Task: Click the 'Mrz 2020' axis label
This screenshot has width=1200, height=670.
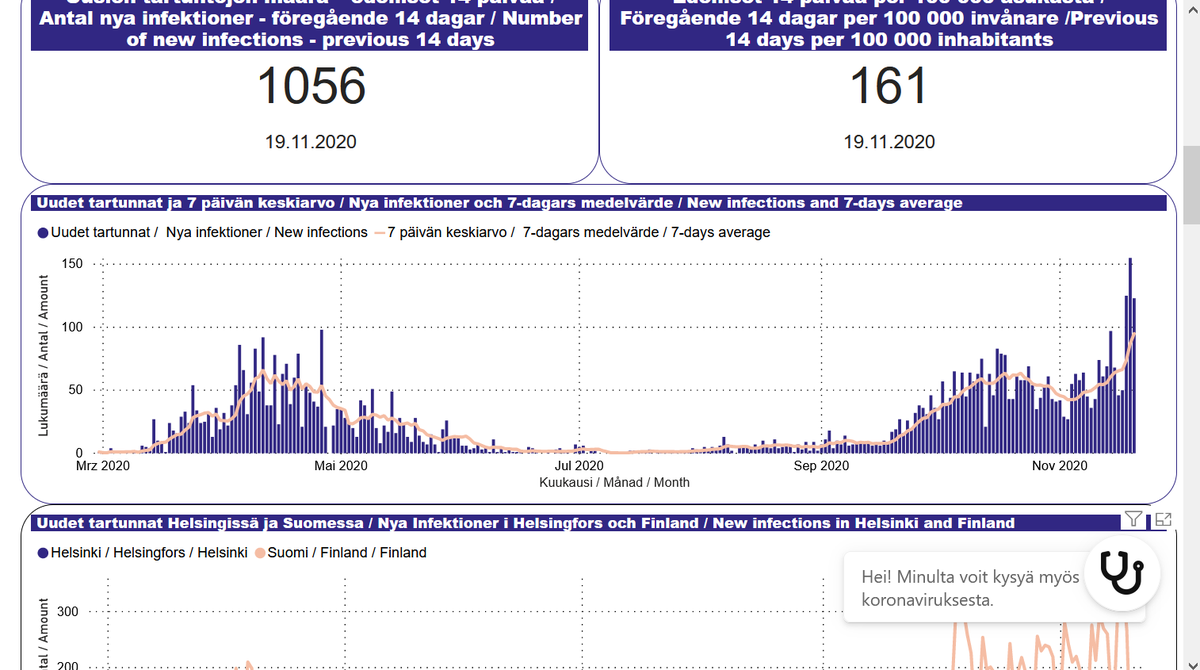Action: click(103, 466)
